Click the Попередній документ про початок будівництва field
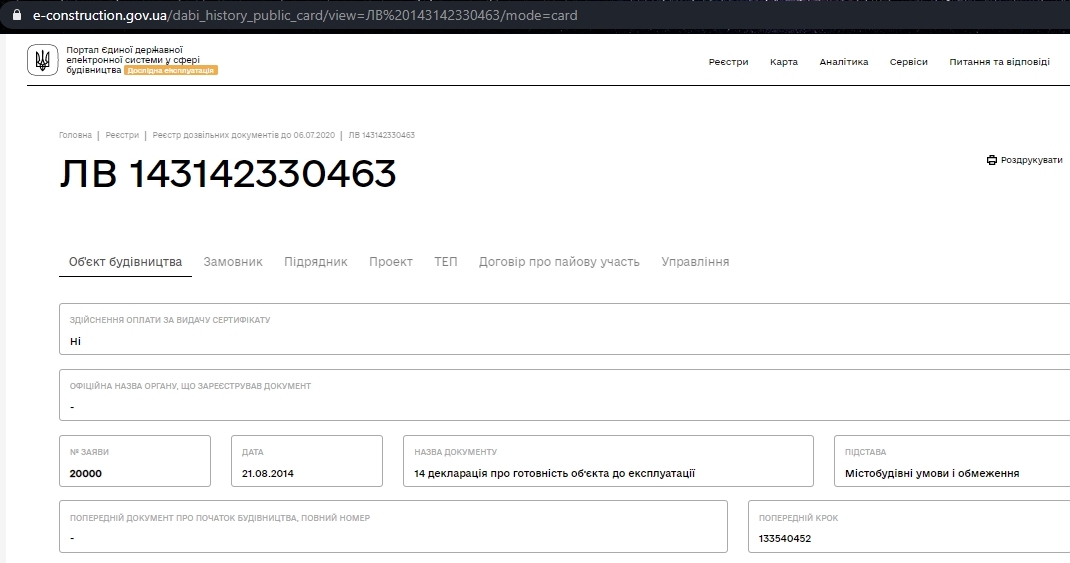 tap(393, 527)
